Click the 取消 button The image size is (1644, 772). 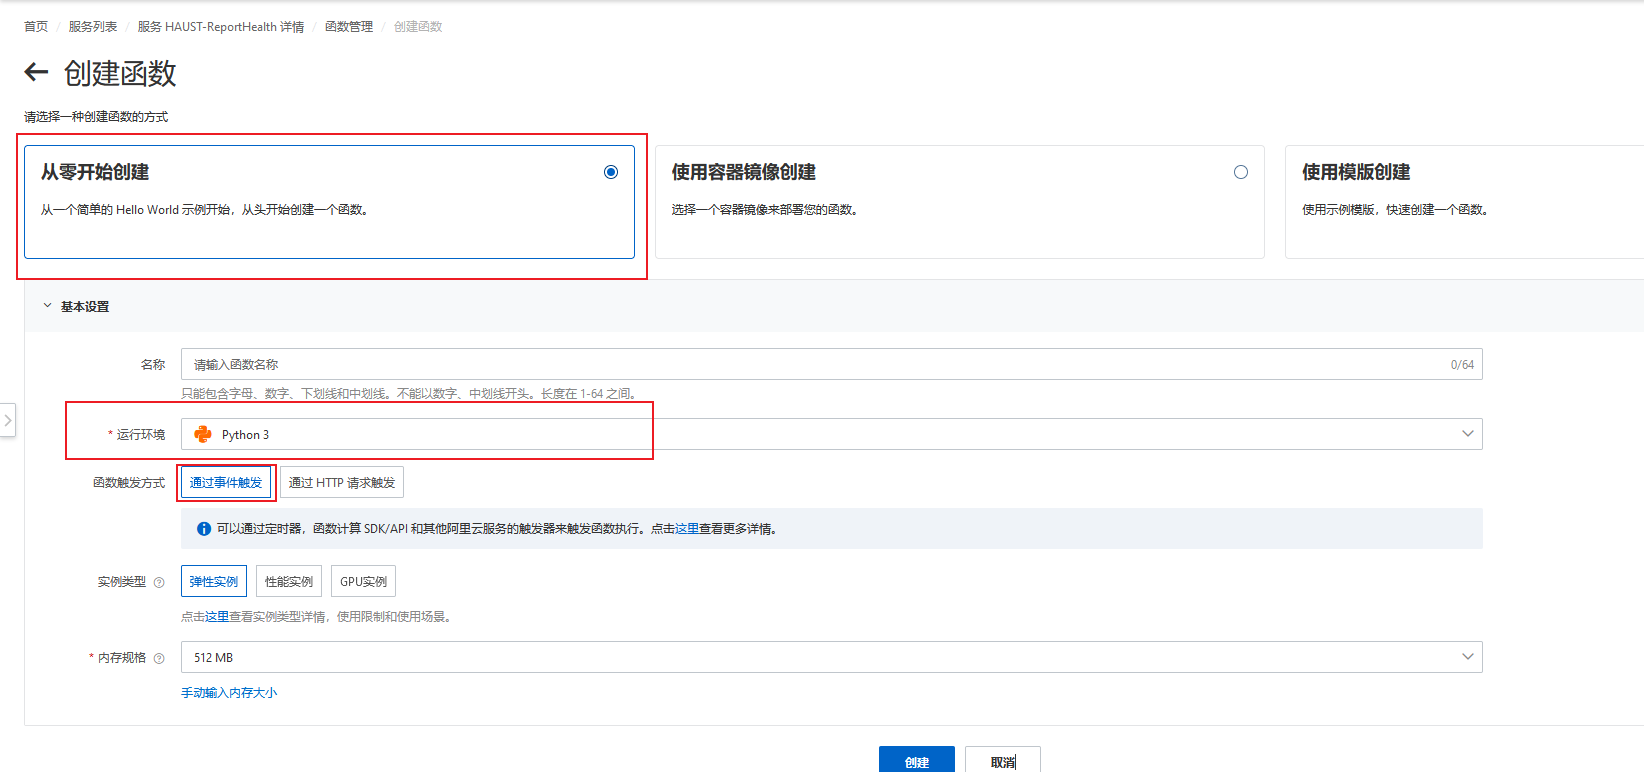[x=1003, y=761]
